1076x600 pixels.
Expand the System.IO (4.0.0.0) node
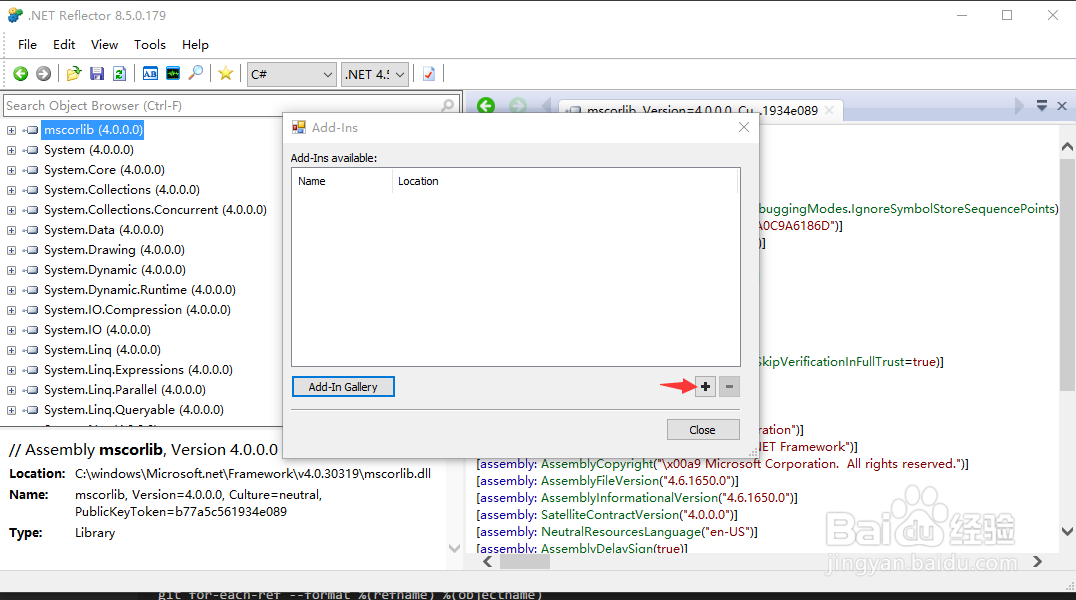point(12,330)
